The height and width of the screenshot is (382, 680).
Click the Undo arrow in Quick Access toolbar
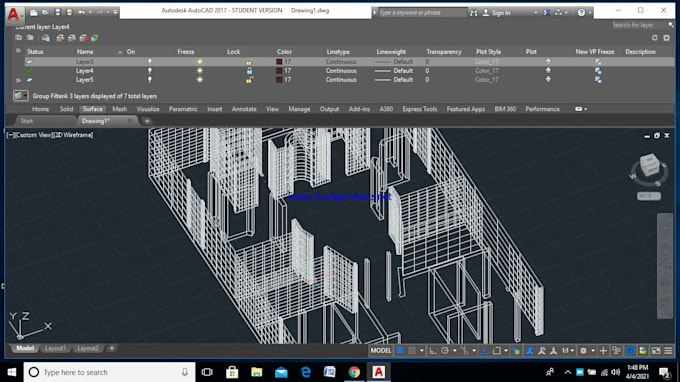point(81,13)
